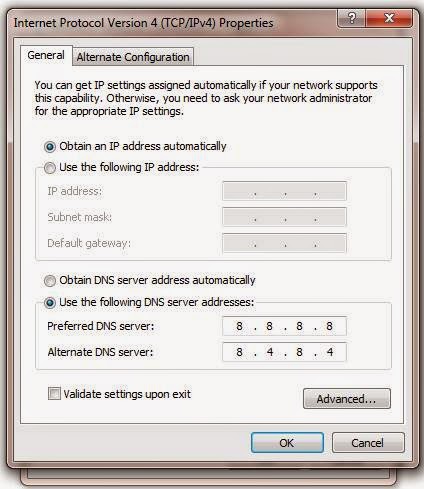
Task: Confirm with the OK button
Action: (x=287, y=443)
